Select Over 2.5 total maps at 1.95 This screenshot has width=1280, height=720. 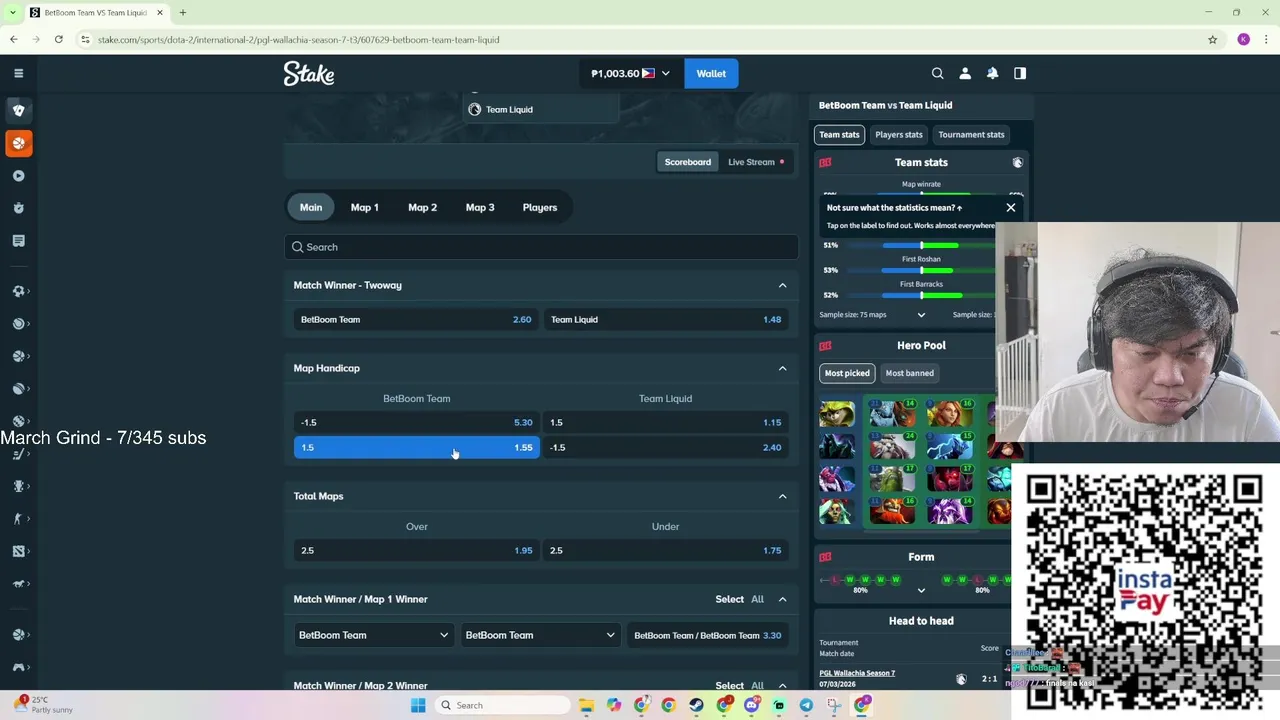pos(417,550)
